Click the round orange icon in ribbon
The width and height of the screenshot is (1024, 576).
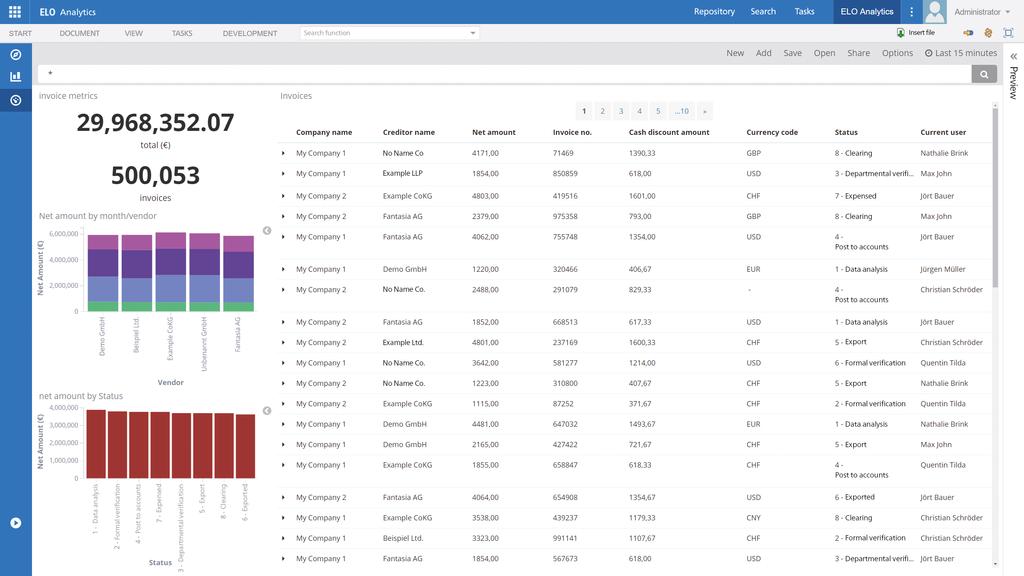[x=988, y=33]
